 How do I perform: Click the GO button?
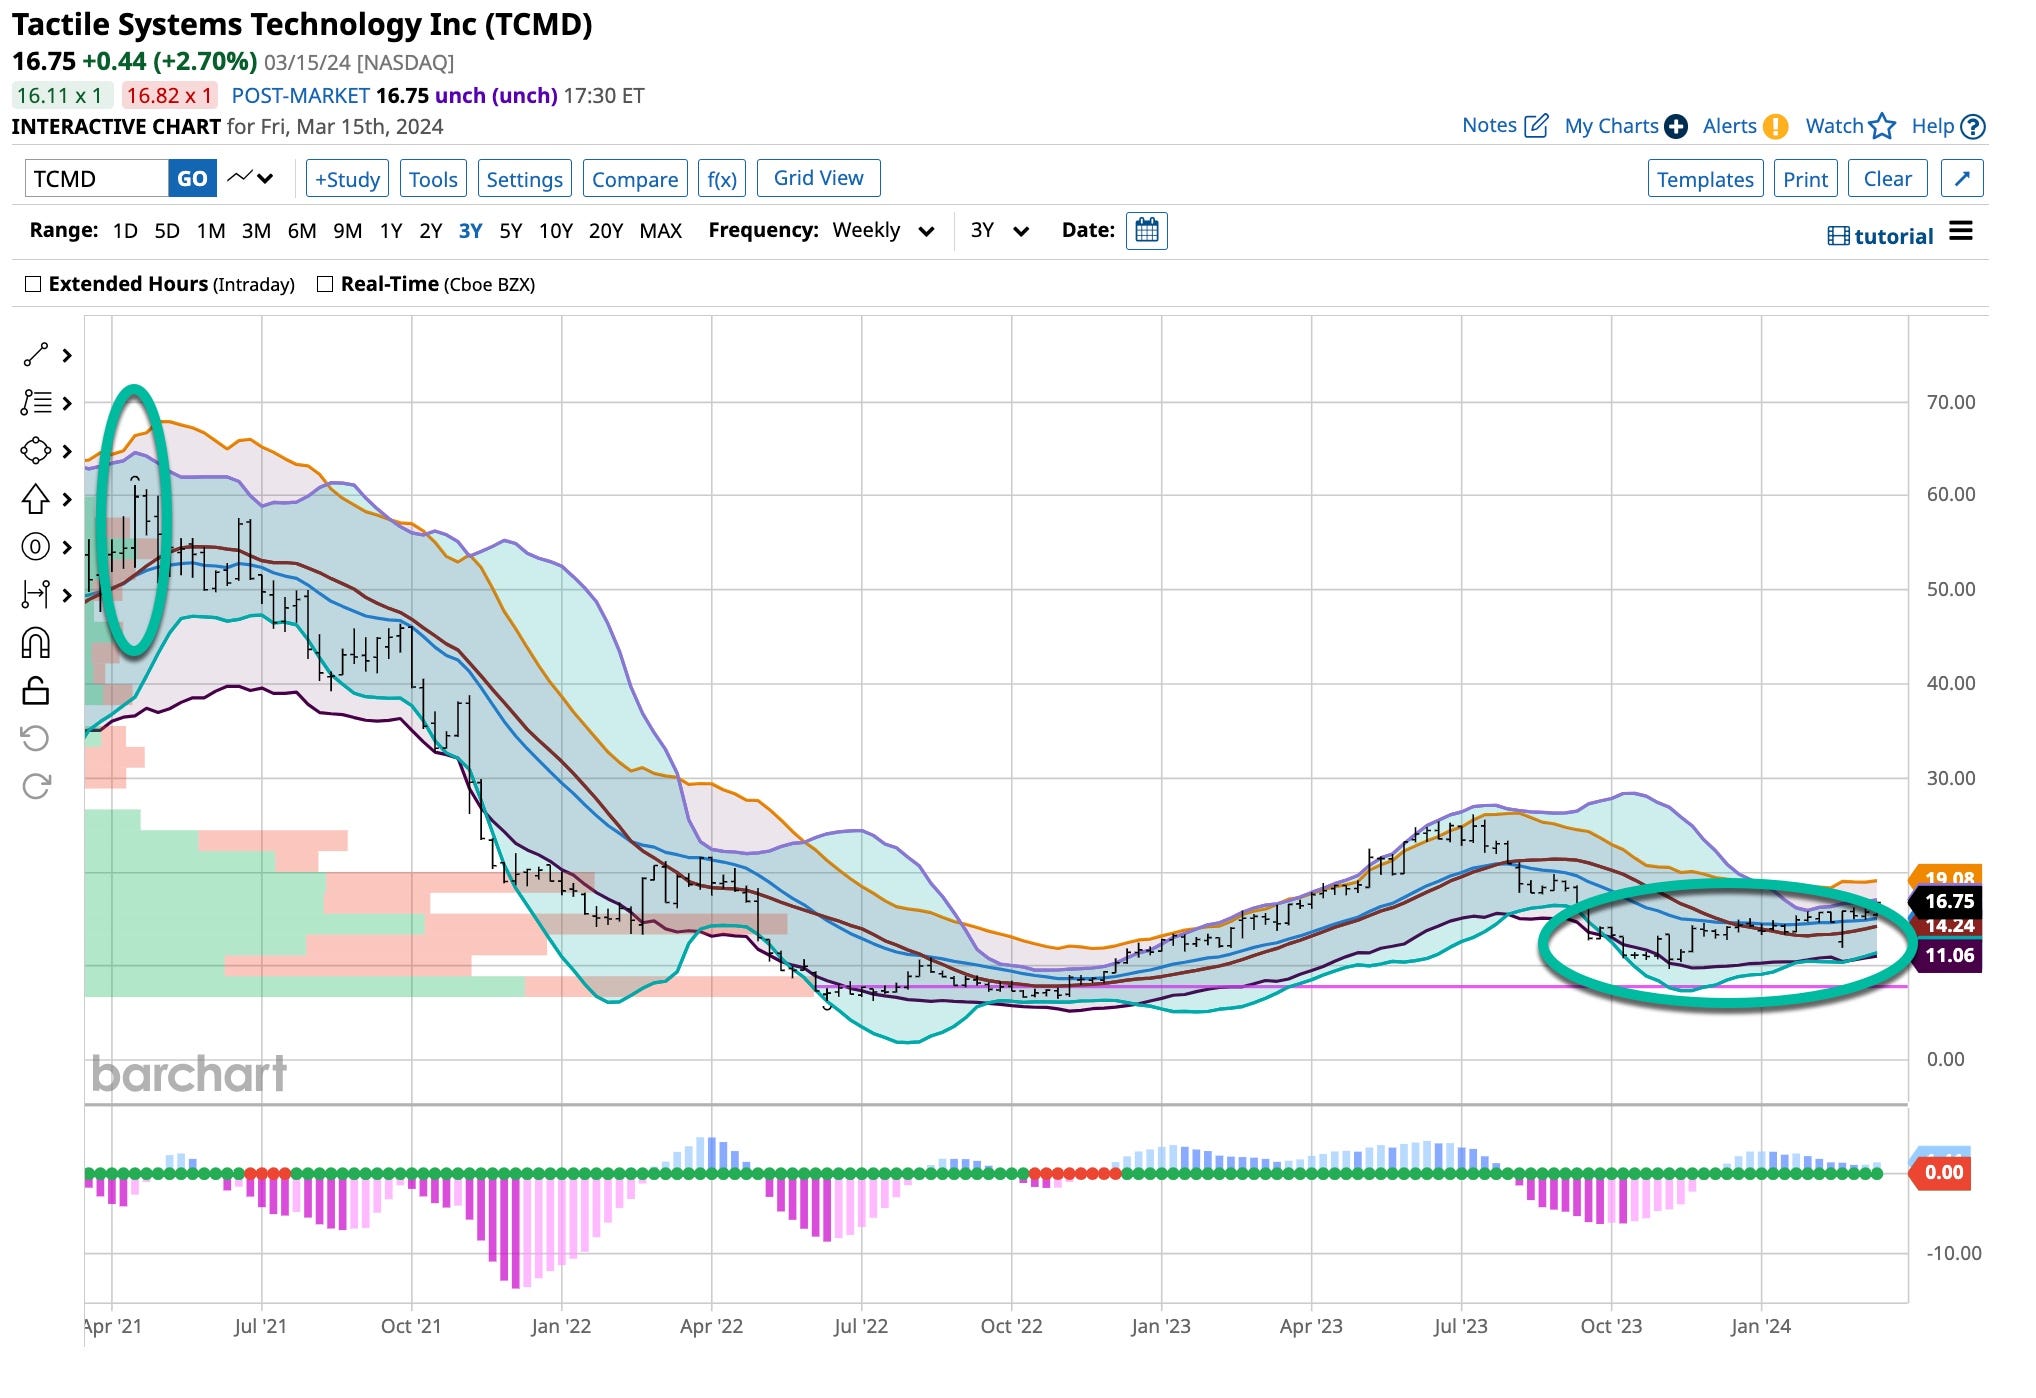pyautogui.click(x=192, y=178)
